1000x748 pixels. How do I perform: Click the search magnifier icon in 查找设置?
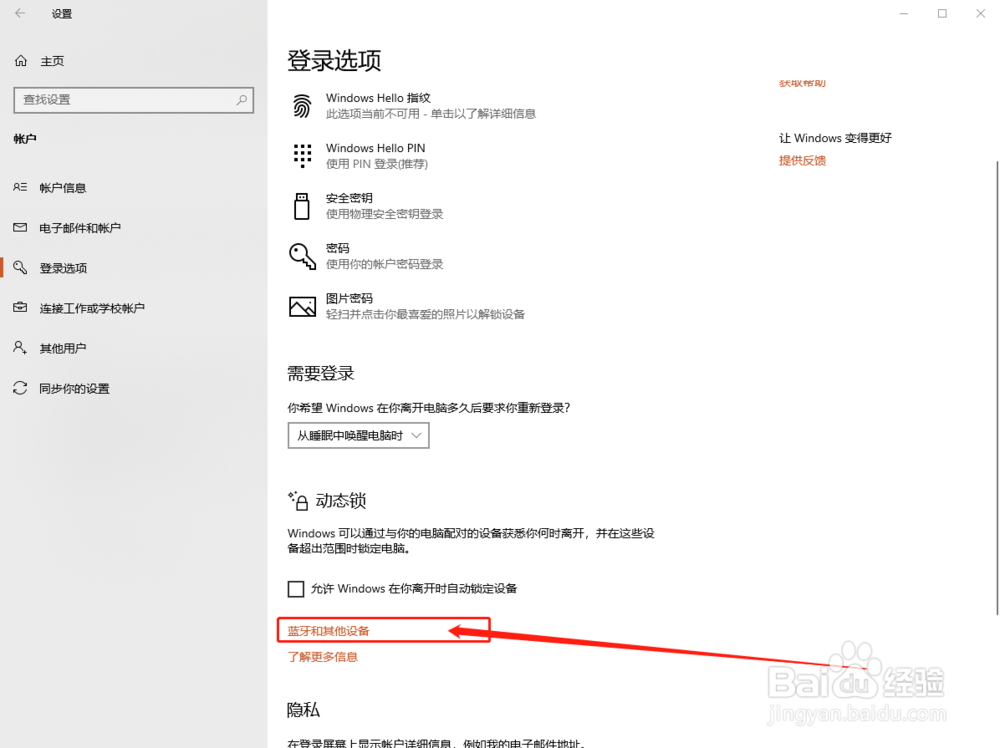click(x=242, y=100)
